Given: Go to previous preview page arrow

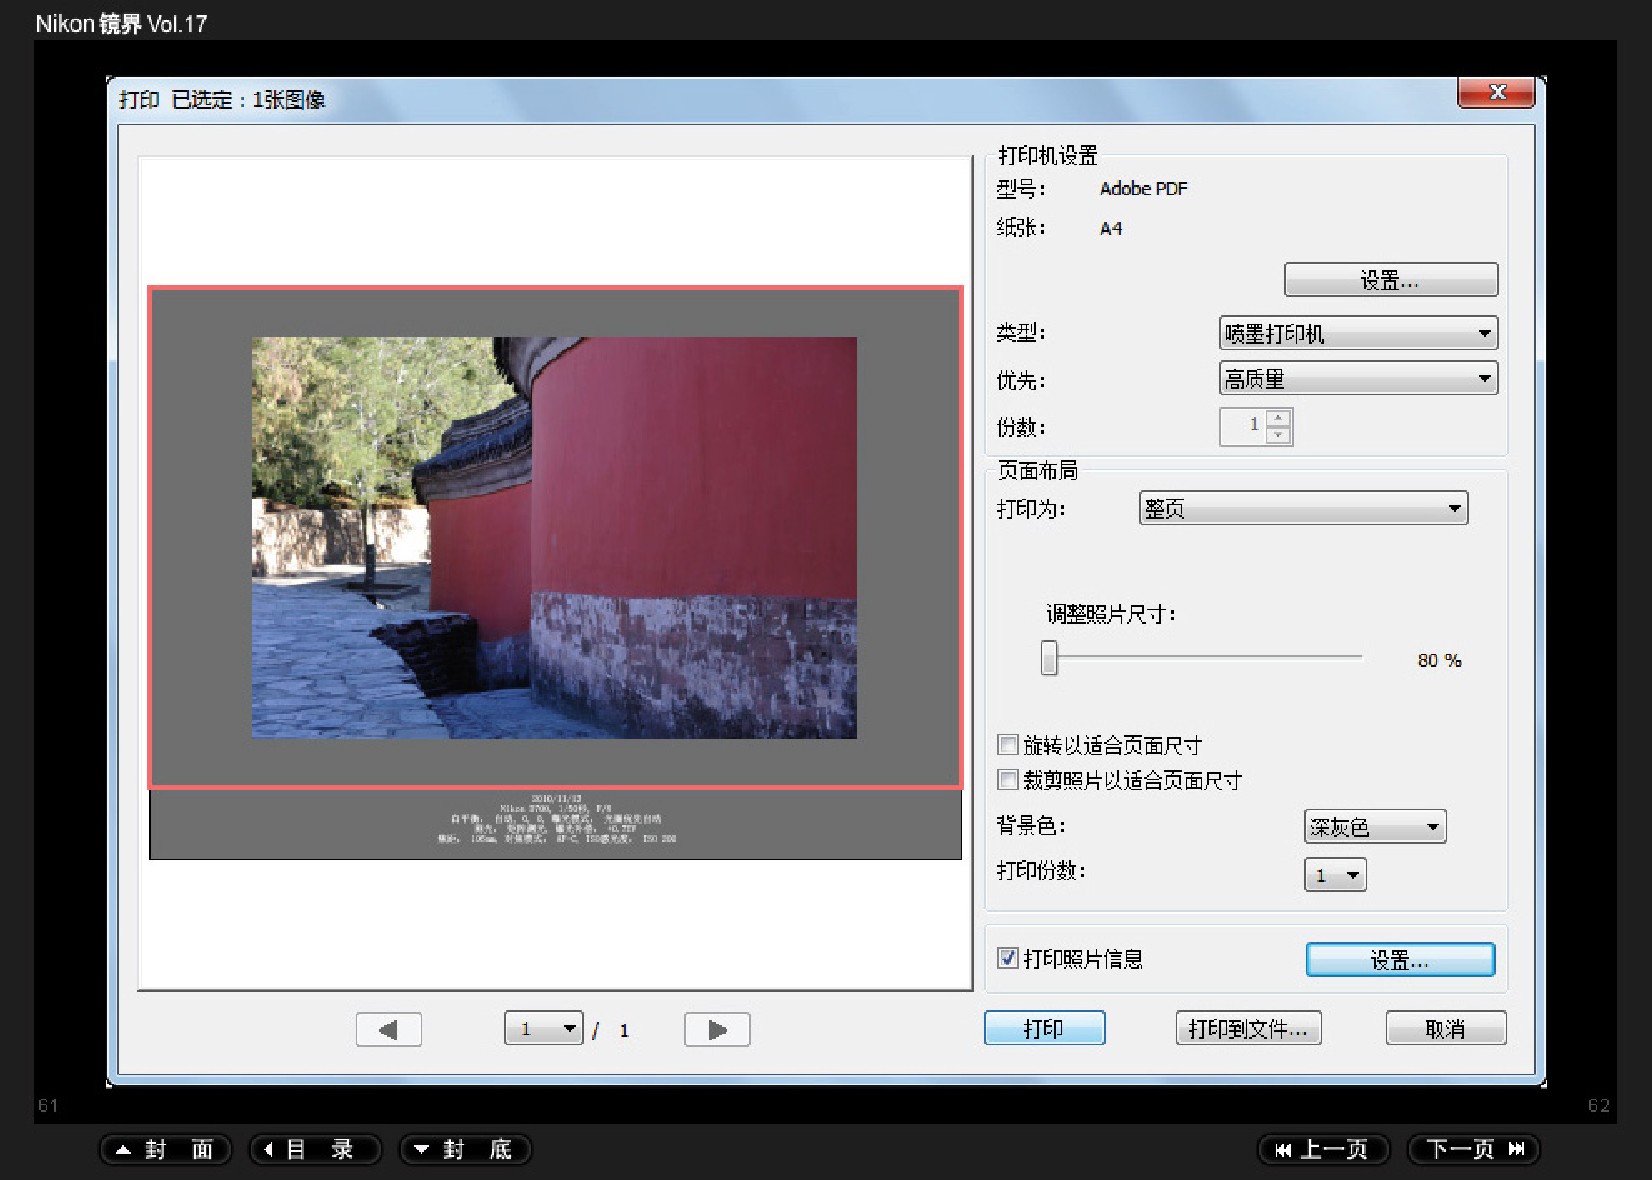Looking at the screenshot, I should coord(389,1029).
